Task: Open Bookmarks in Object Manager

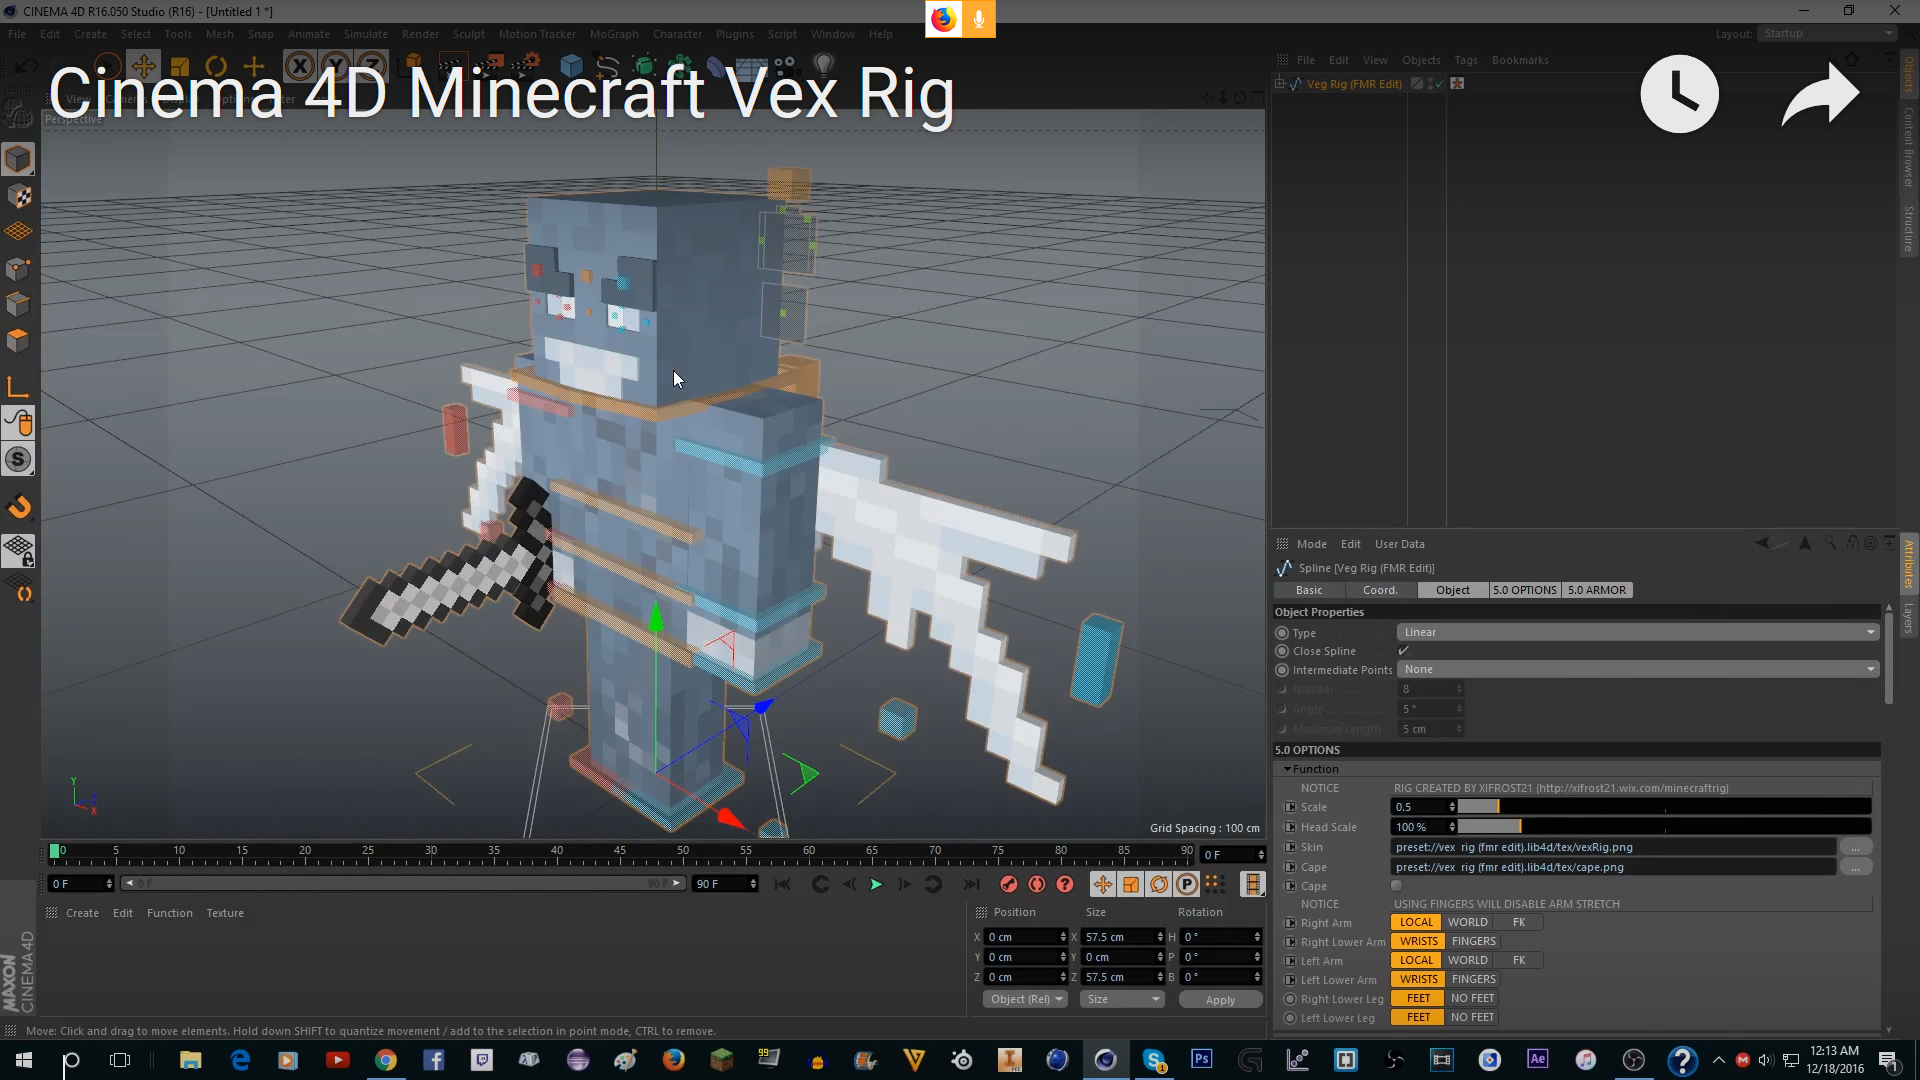Action: (1519, 60)
